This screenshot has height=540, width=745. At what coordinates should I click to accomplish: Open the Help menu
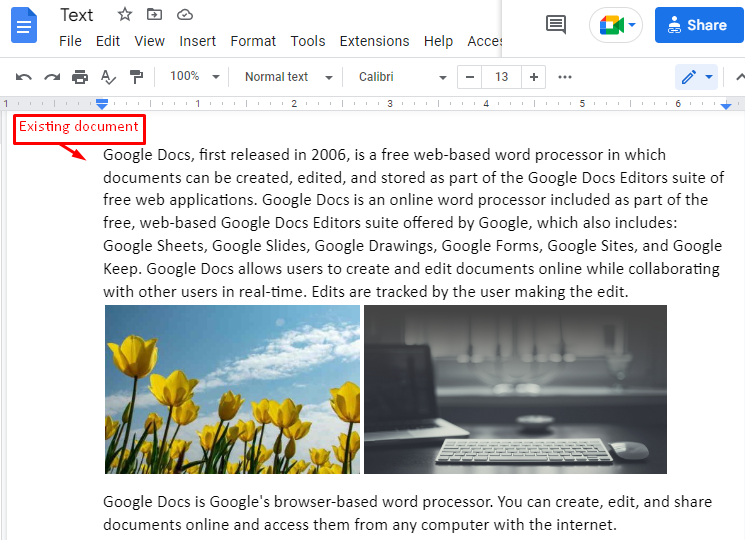tap(438, 41)
